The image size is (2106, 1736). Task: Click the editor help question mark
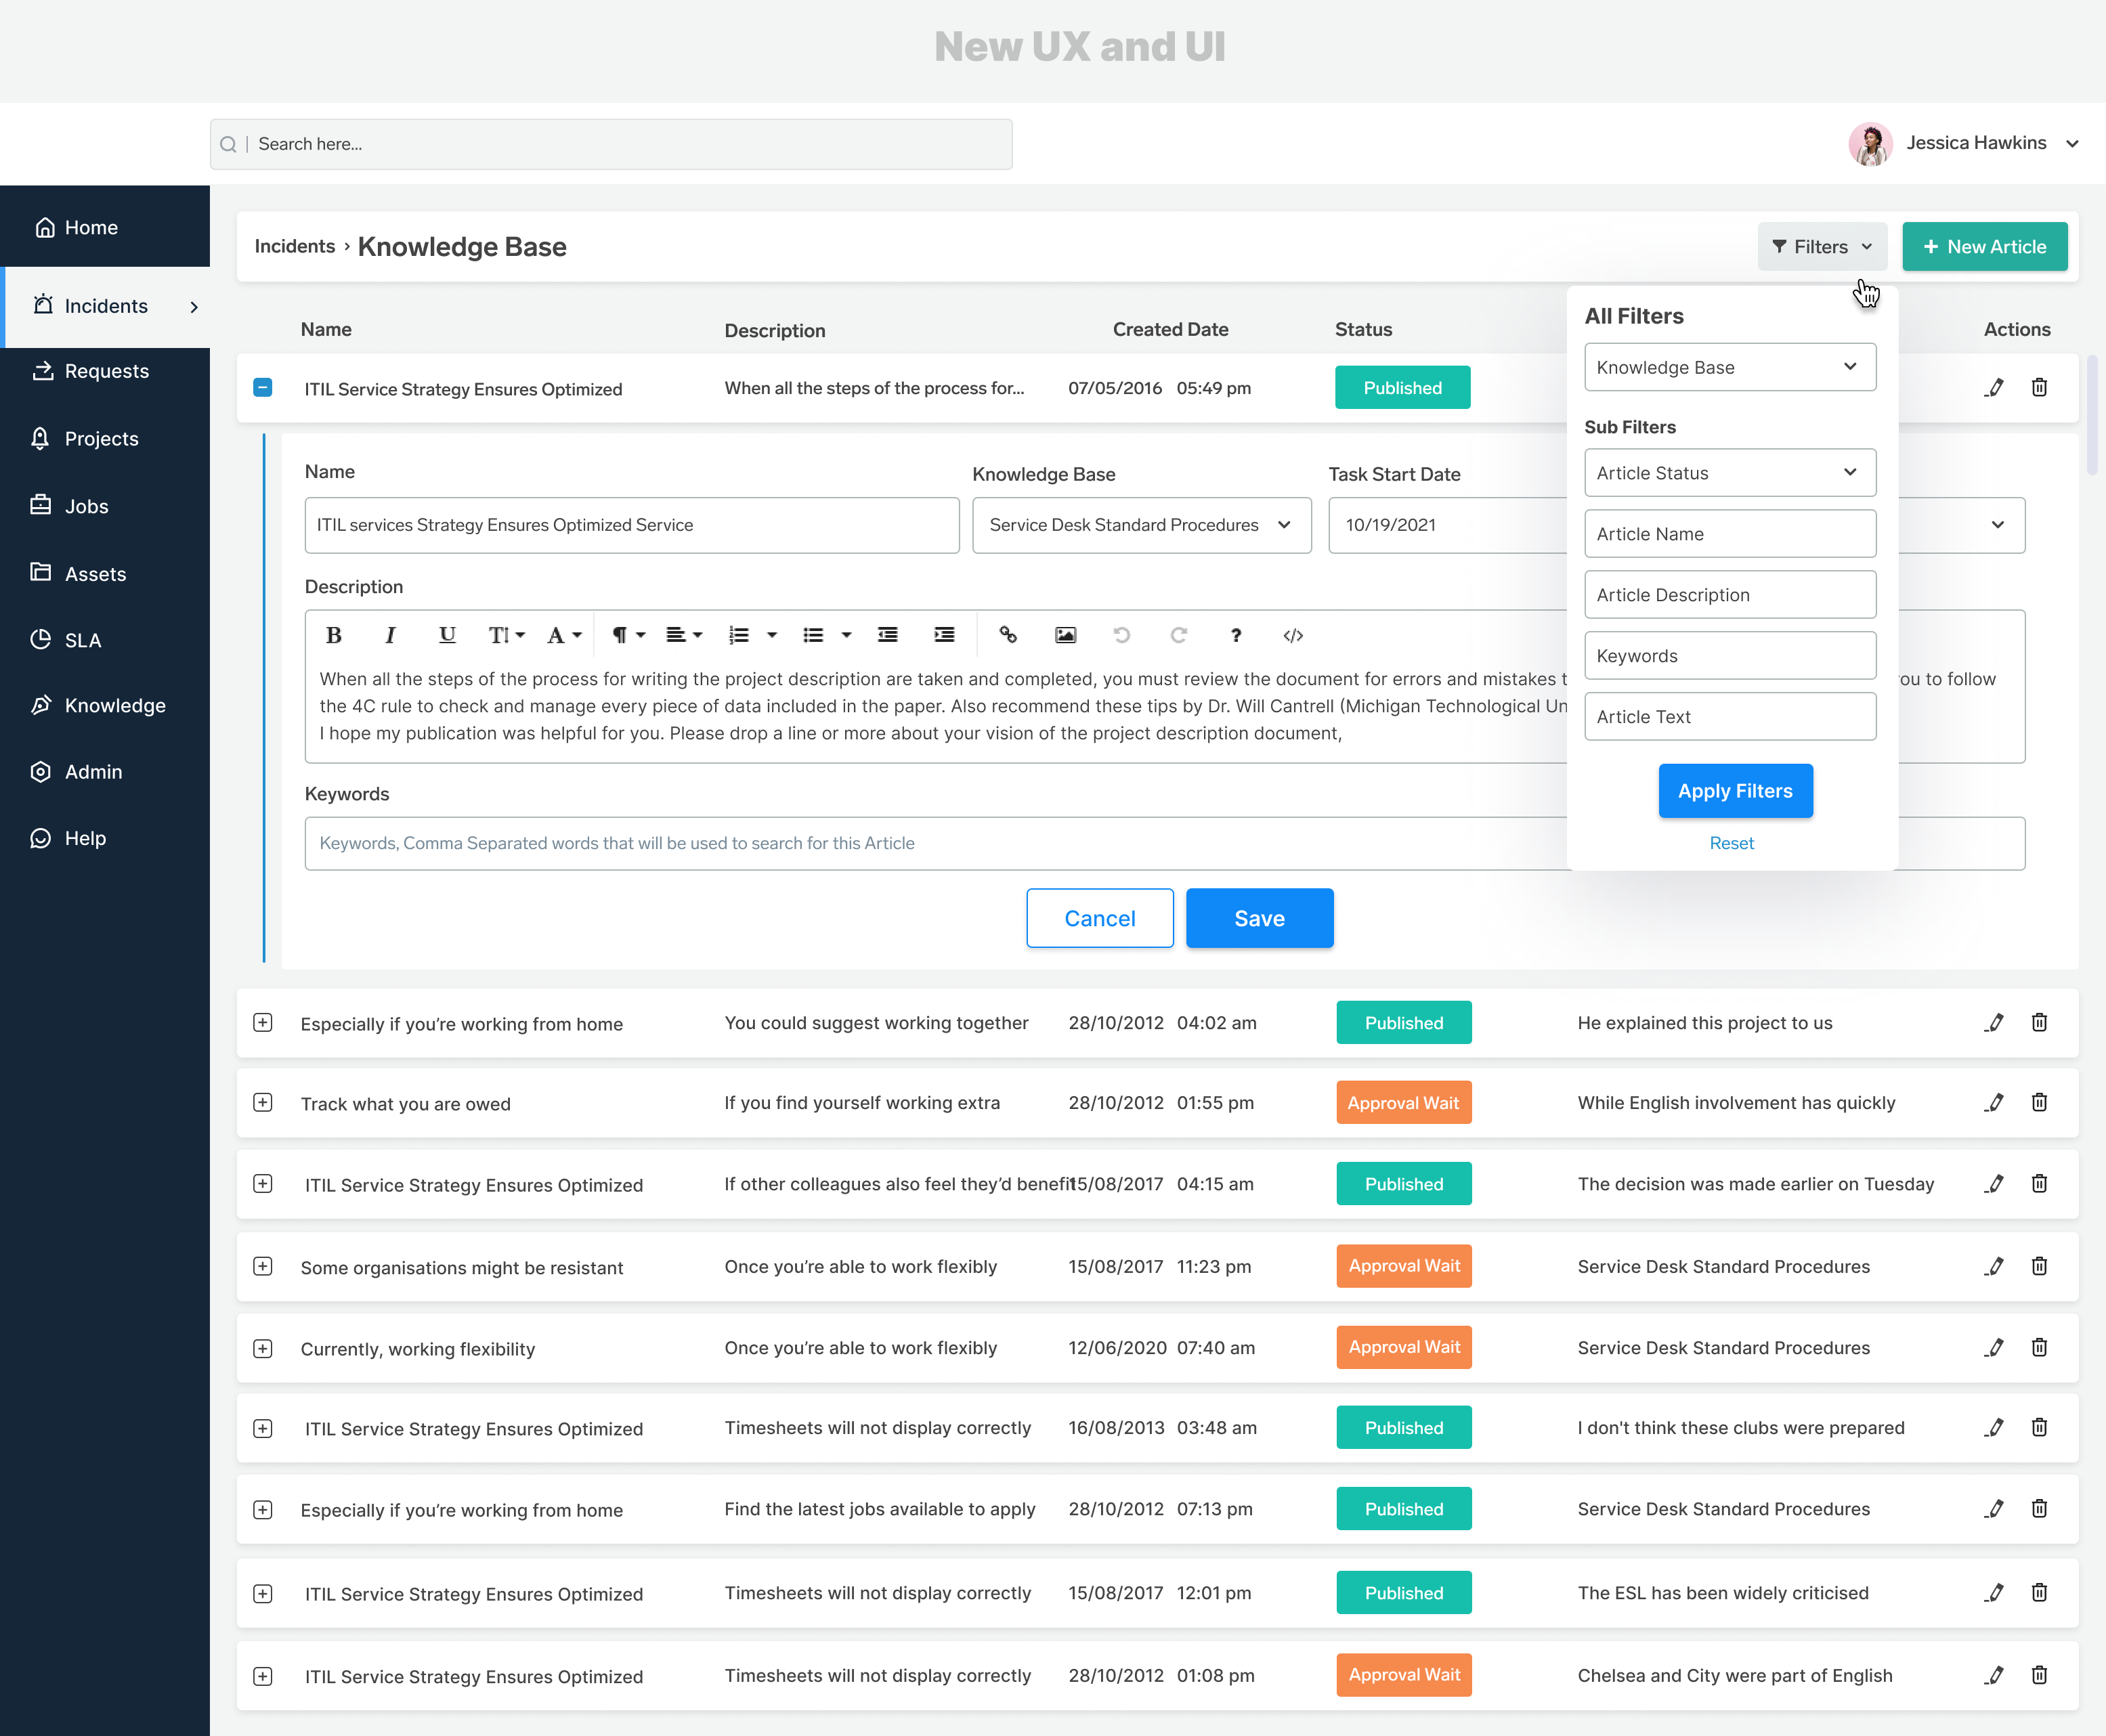tap(1236, 635)
